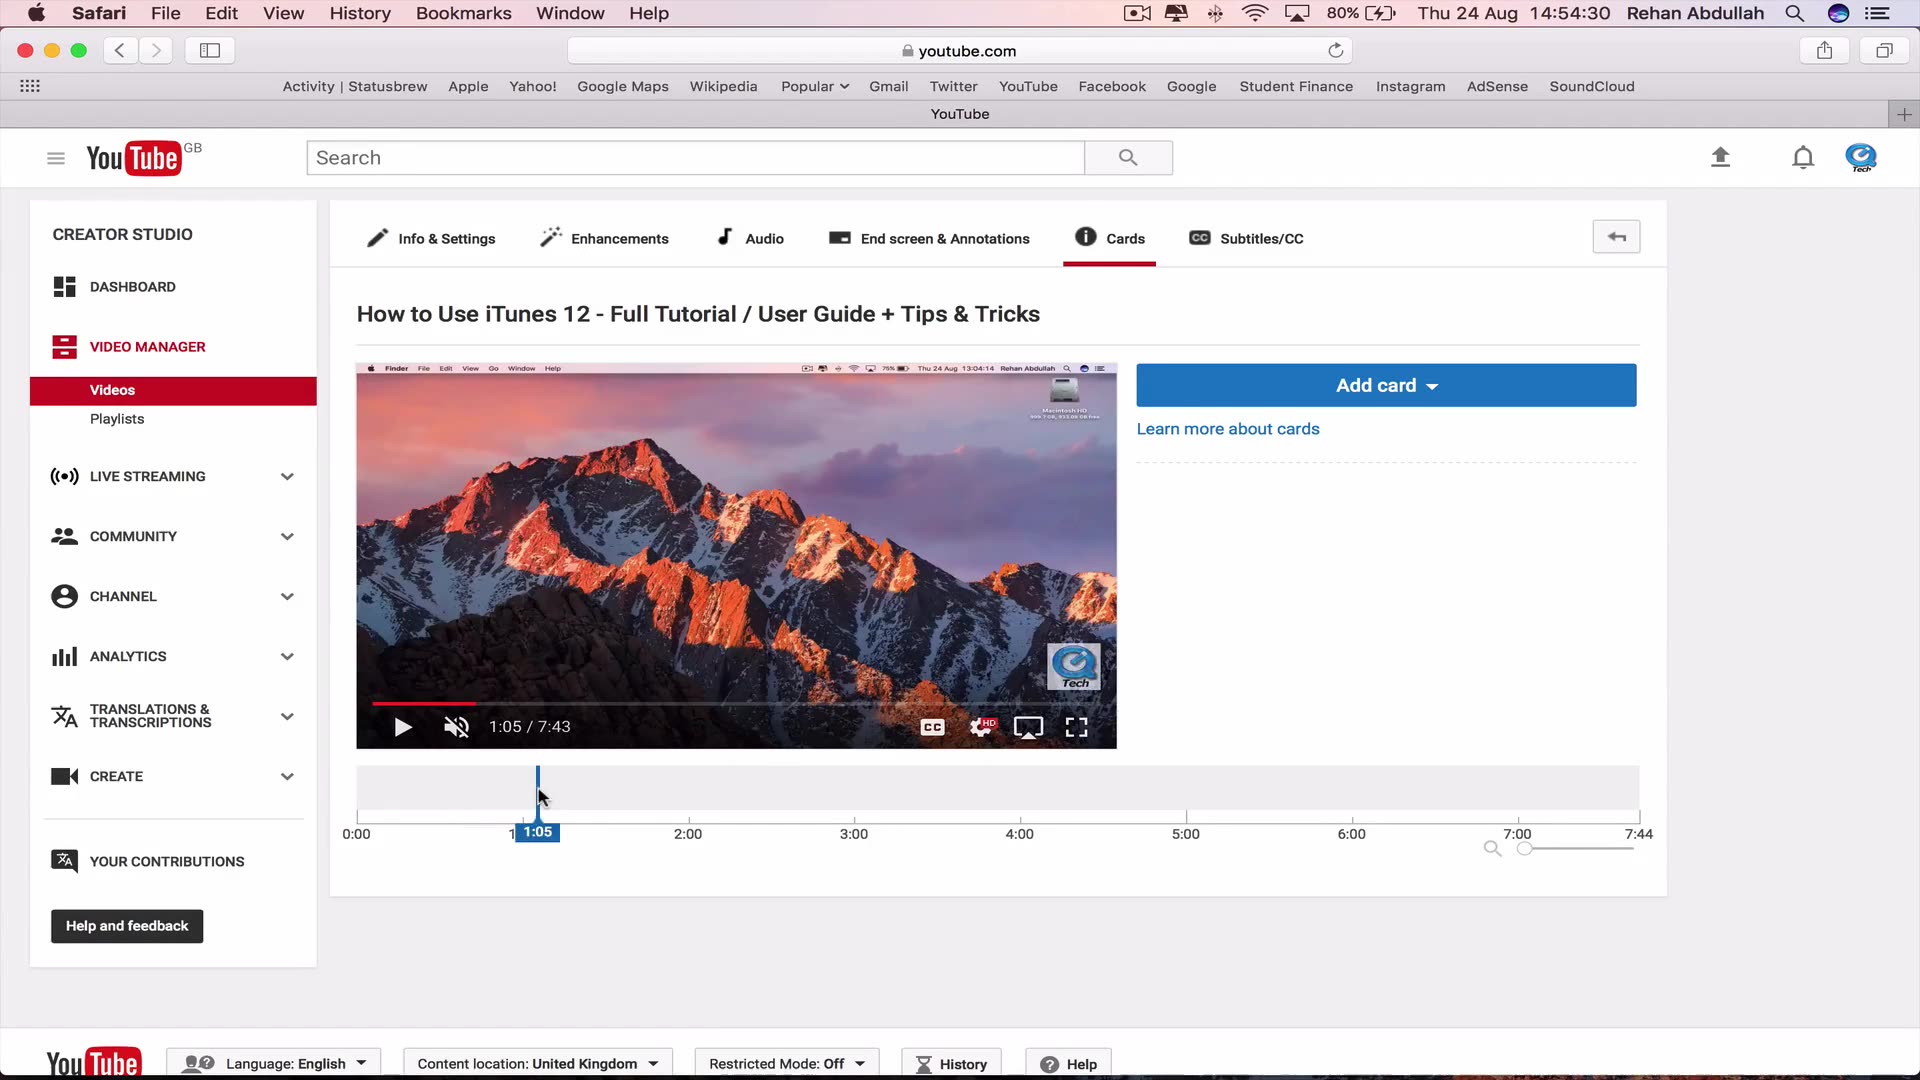Image resolution: width=1920 pixels, height=1080 pixels.
Task: Click the Search input field
Action: pos(694,157)
